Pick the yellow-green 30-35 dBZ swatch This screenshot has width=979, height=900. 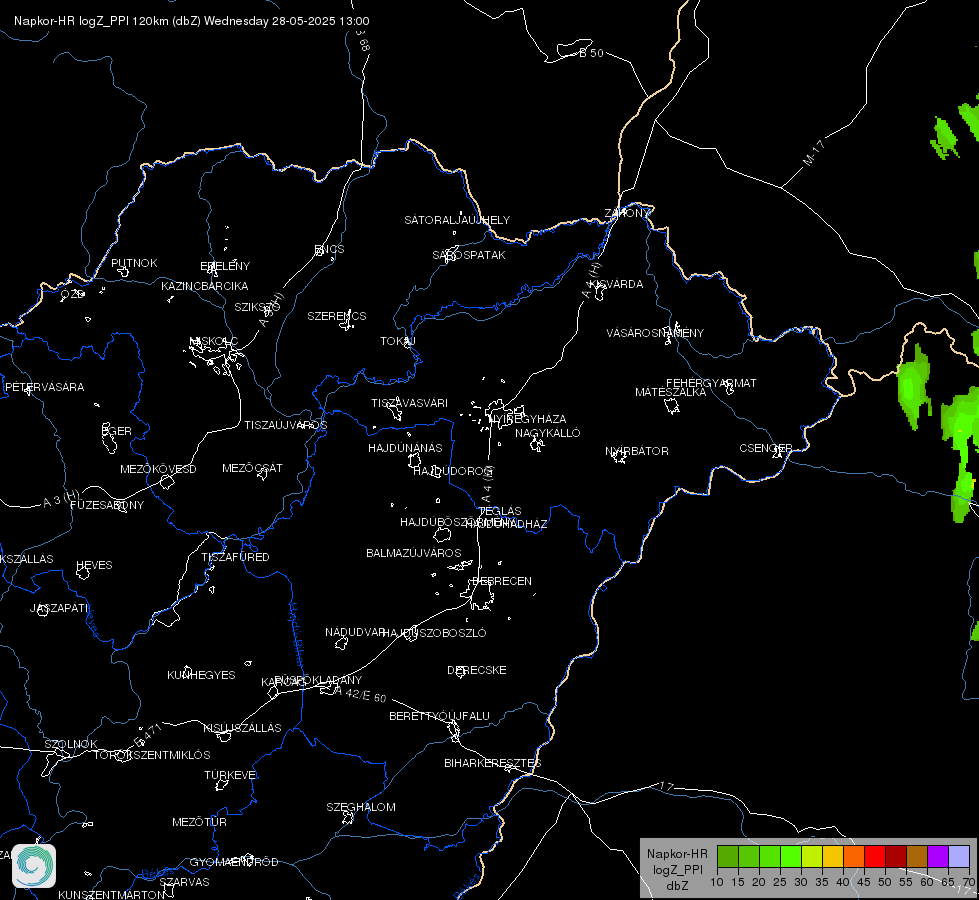(x=811, y=856)
